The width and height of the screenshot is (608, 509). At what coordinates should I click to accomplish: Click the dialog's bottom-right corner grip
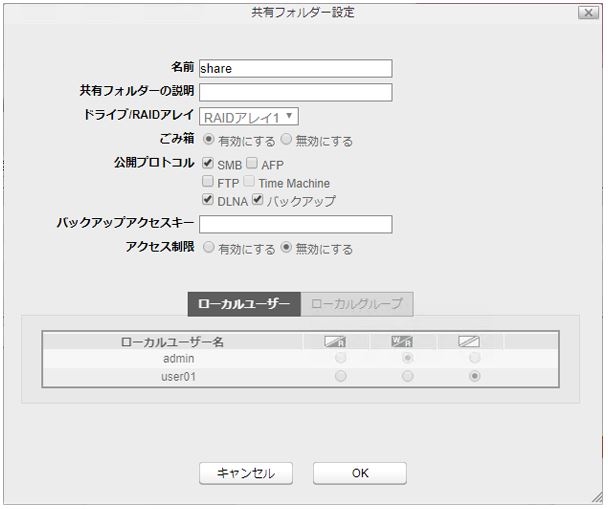click(598, 499)
